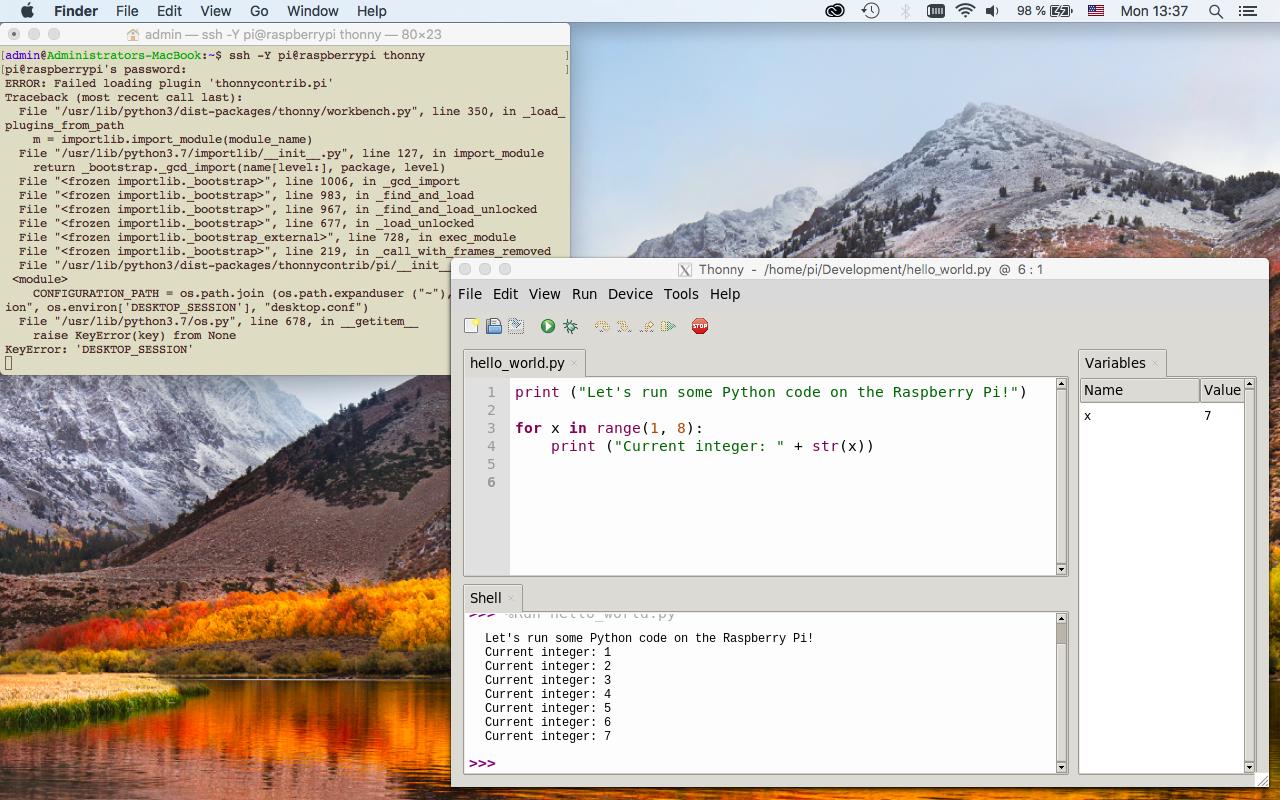Place cursor on editor line 6
The image size is (1280, 800).
[784, 482]
